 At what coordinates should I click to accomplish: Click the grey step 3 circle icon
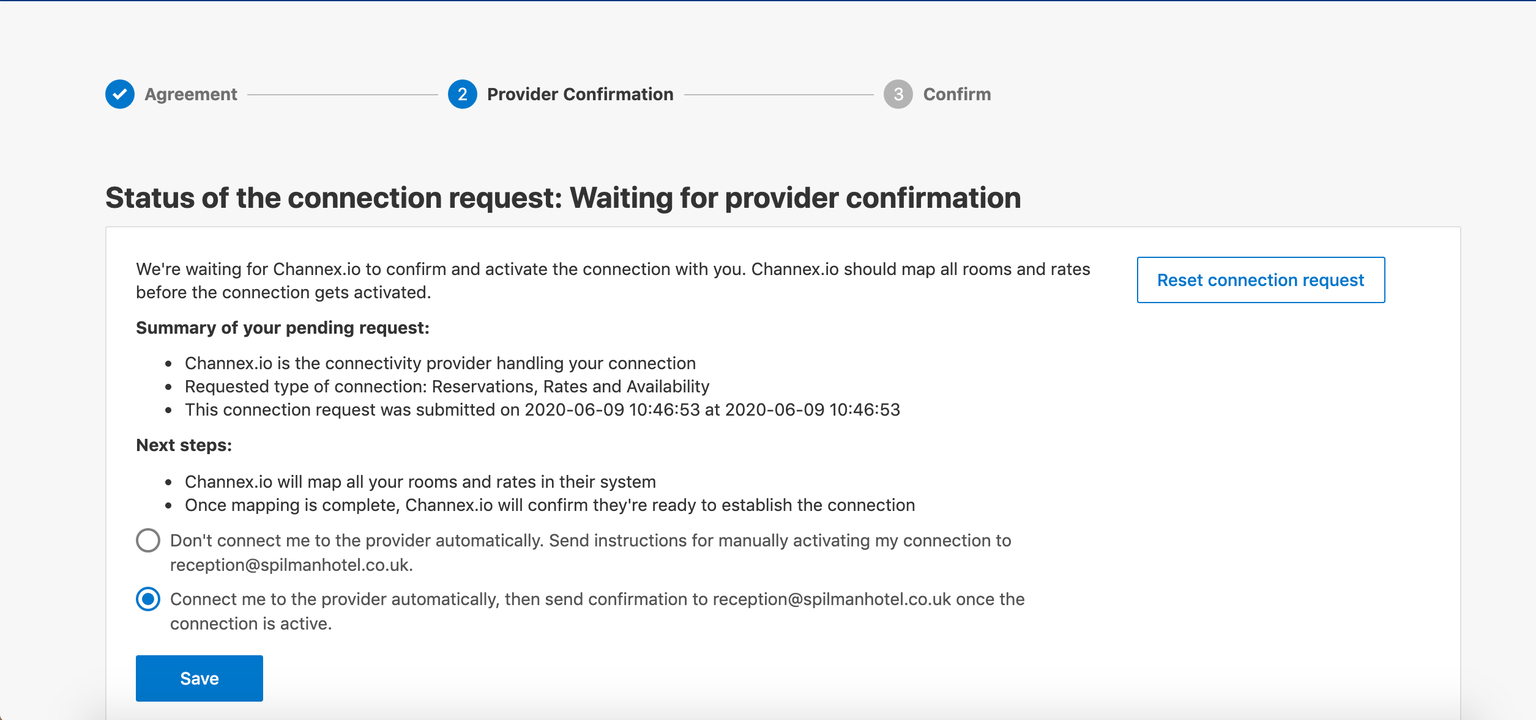[898, 94]
